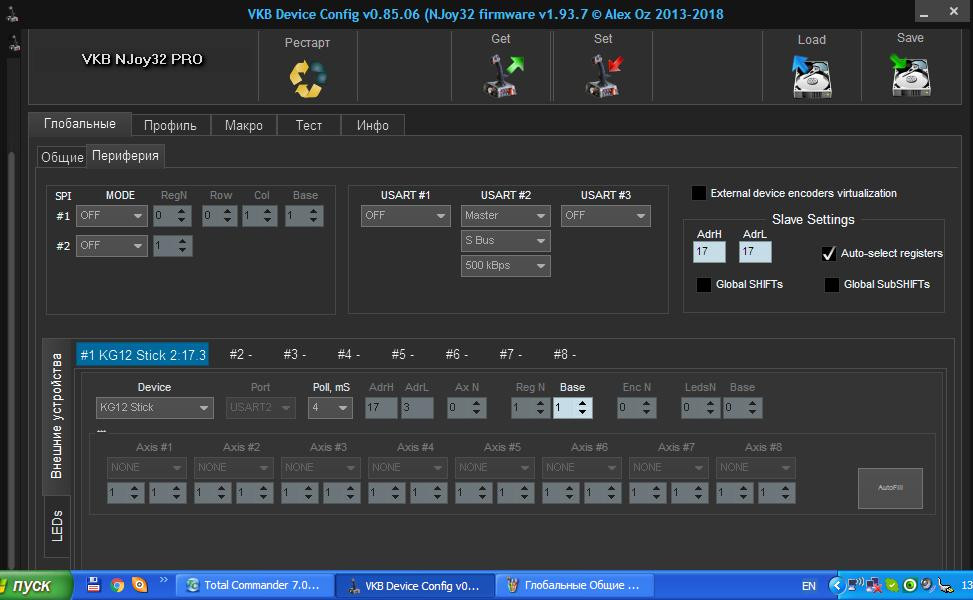Click the EN language indicator

(x=809, y=586)
